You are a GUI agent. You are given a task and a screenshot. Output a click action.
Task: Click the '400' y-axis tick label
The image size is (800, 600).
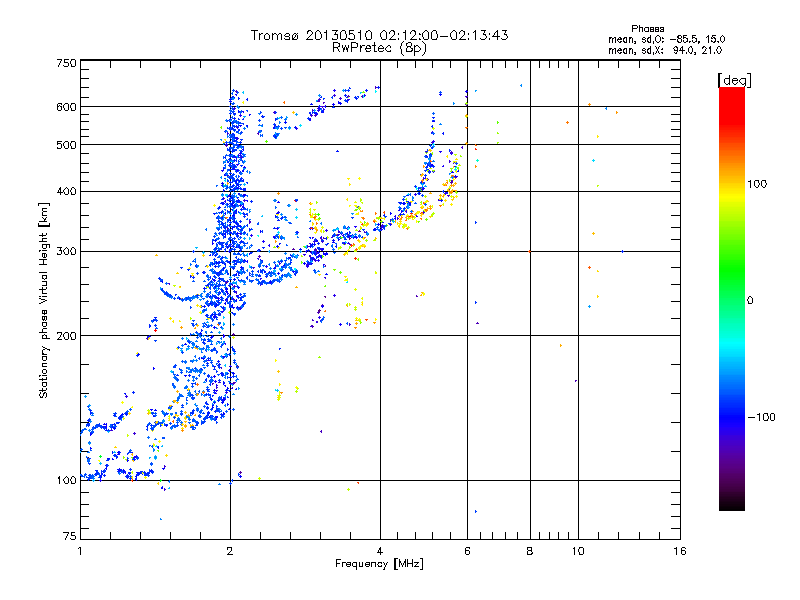(x=66, y=191)
